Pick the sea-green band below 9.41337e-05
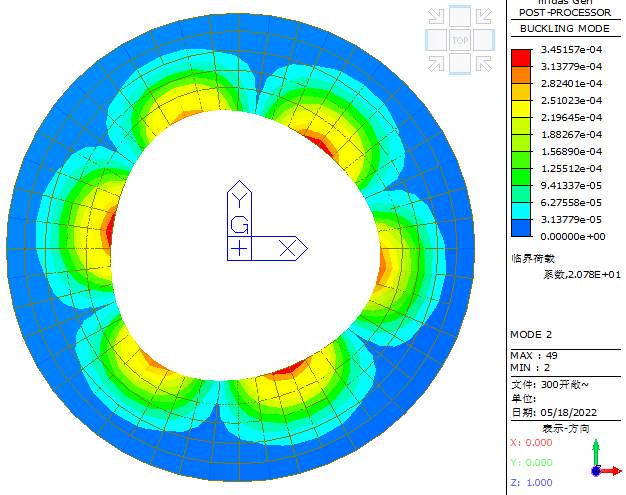The image size is (626, 495). (521, 194)
